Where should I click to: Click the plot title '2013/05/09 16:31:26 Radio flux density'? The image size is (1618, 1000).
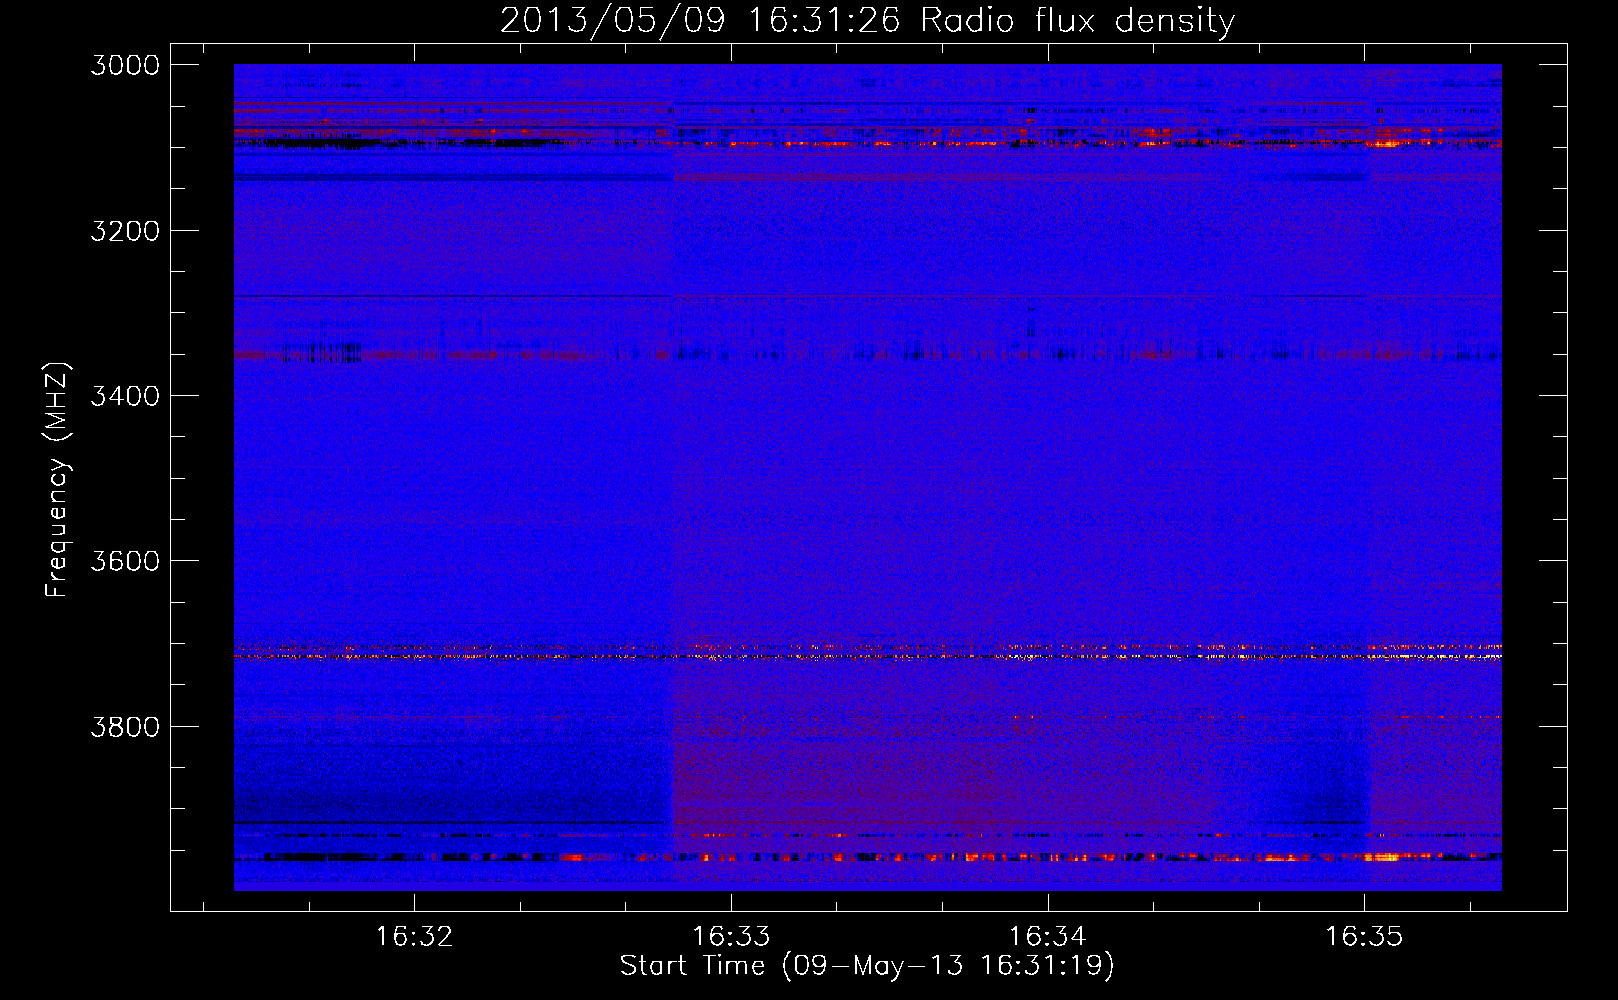tap(867, 20)
